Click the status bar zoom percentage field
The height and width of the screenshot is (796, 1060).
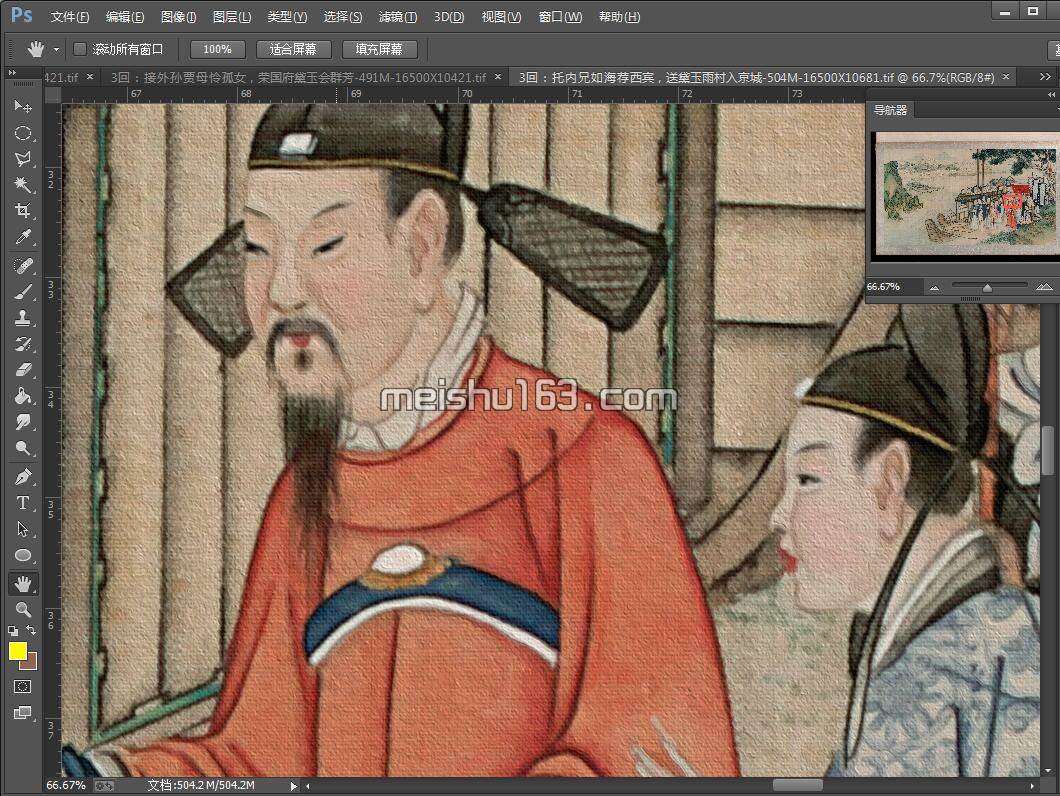click(66, 785)
